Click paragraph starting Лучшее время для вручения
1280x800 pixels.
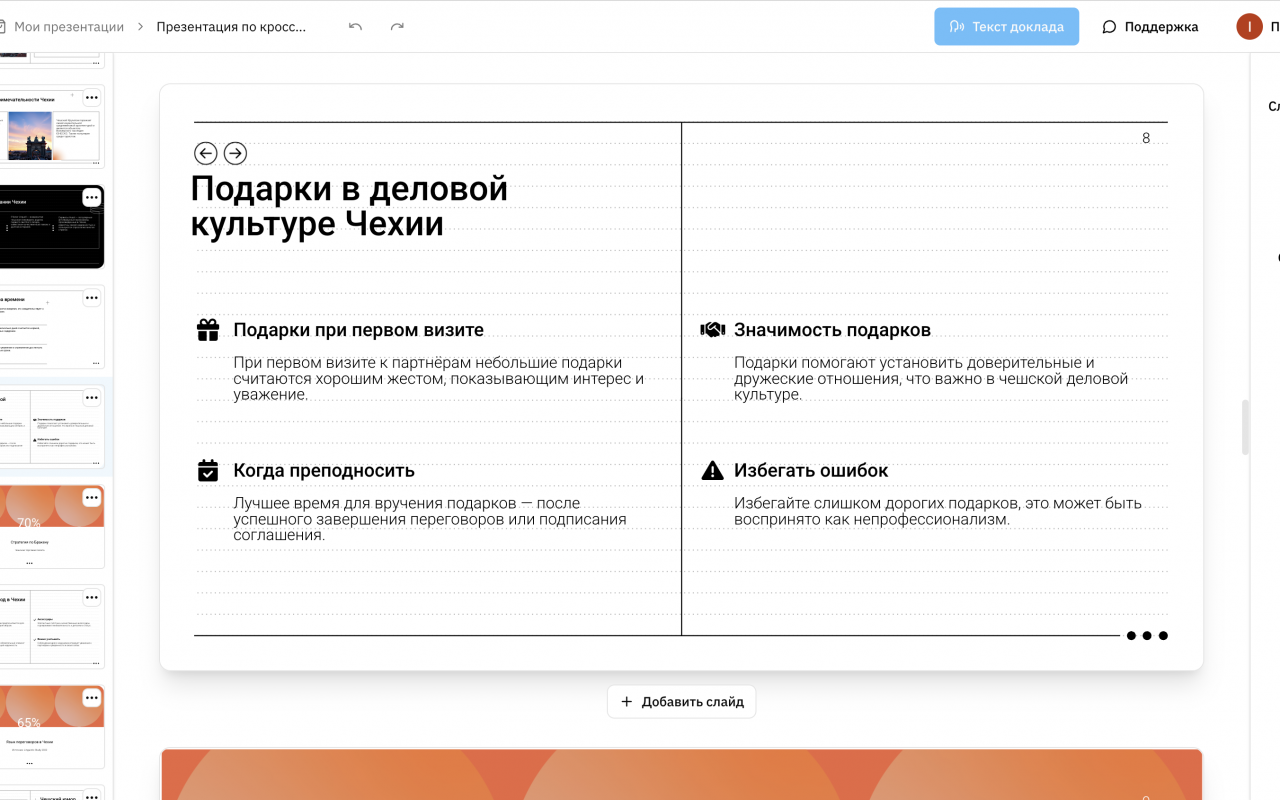[430, 519]
